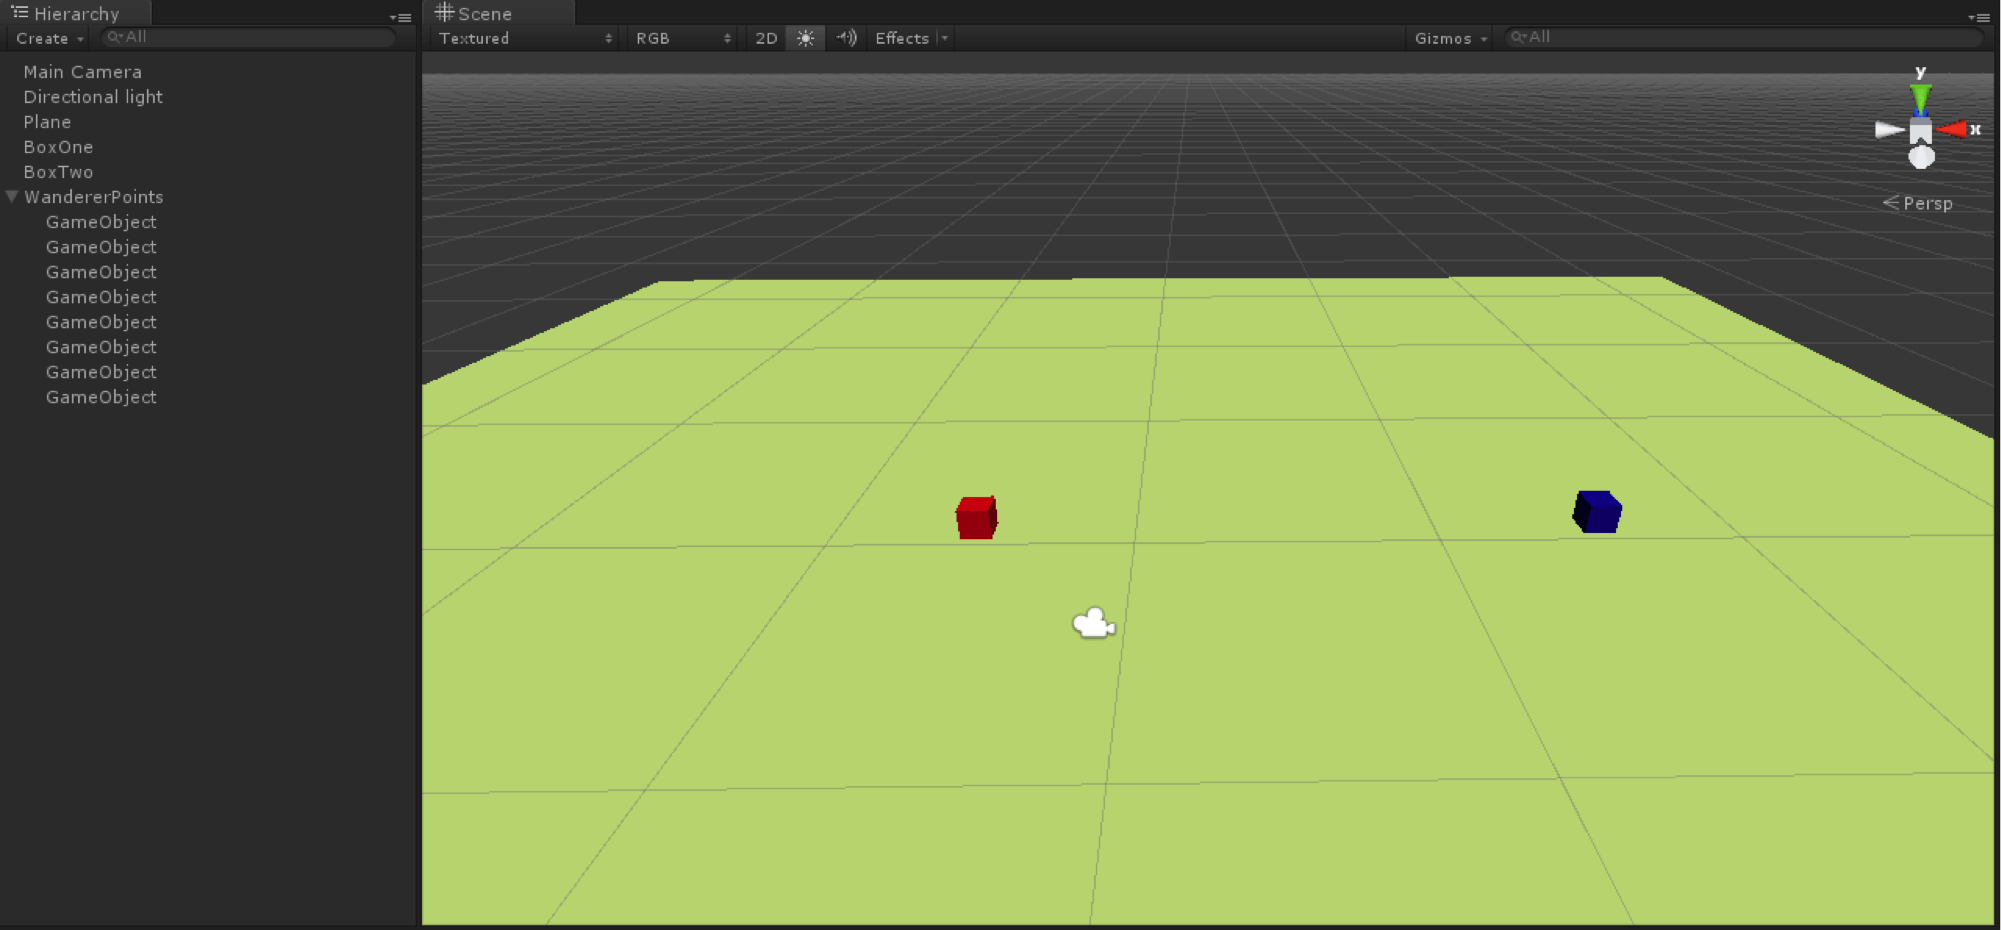Viewport: 2001px width, 930px height.
Task: Open the Gizmos menu
Action: coord(1450,38)
